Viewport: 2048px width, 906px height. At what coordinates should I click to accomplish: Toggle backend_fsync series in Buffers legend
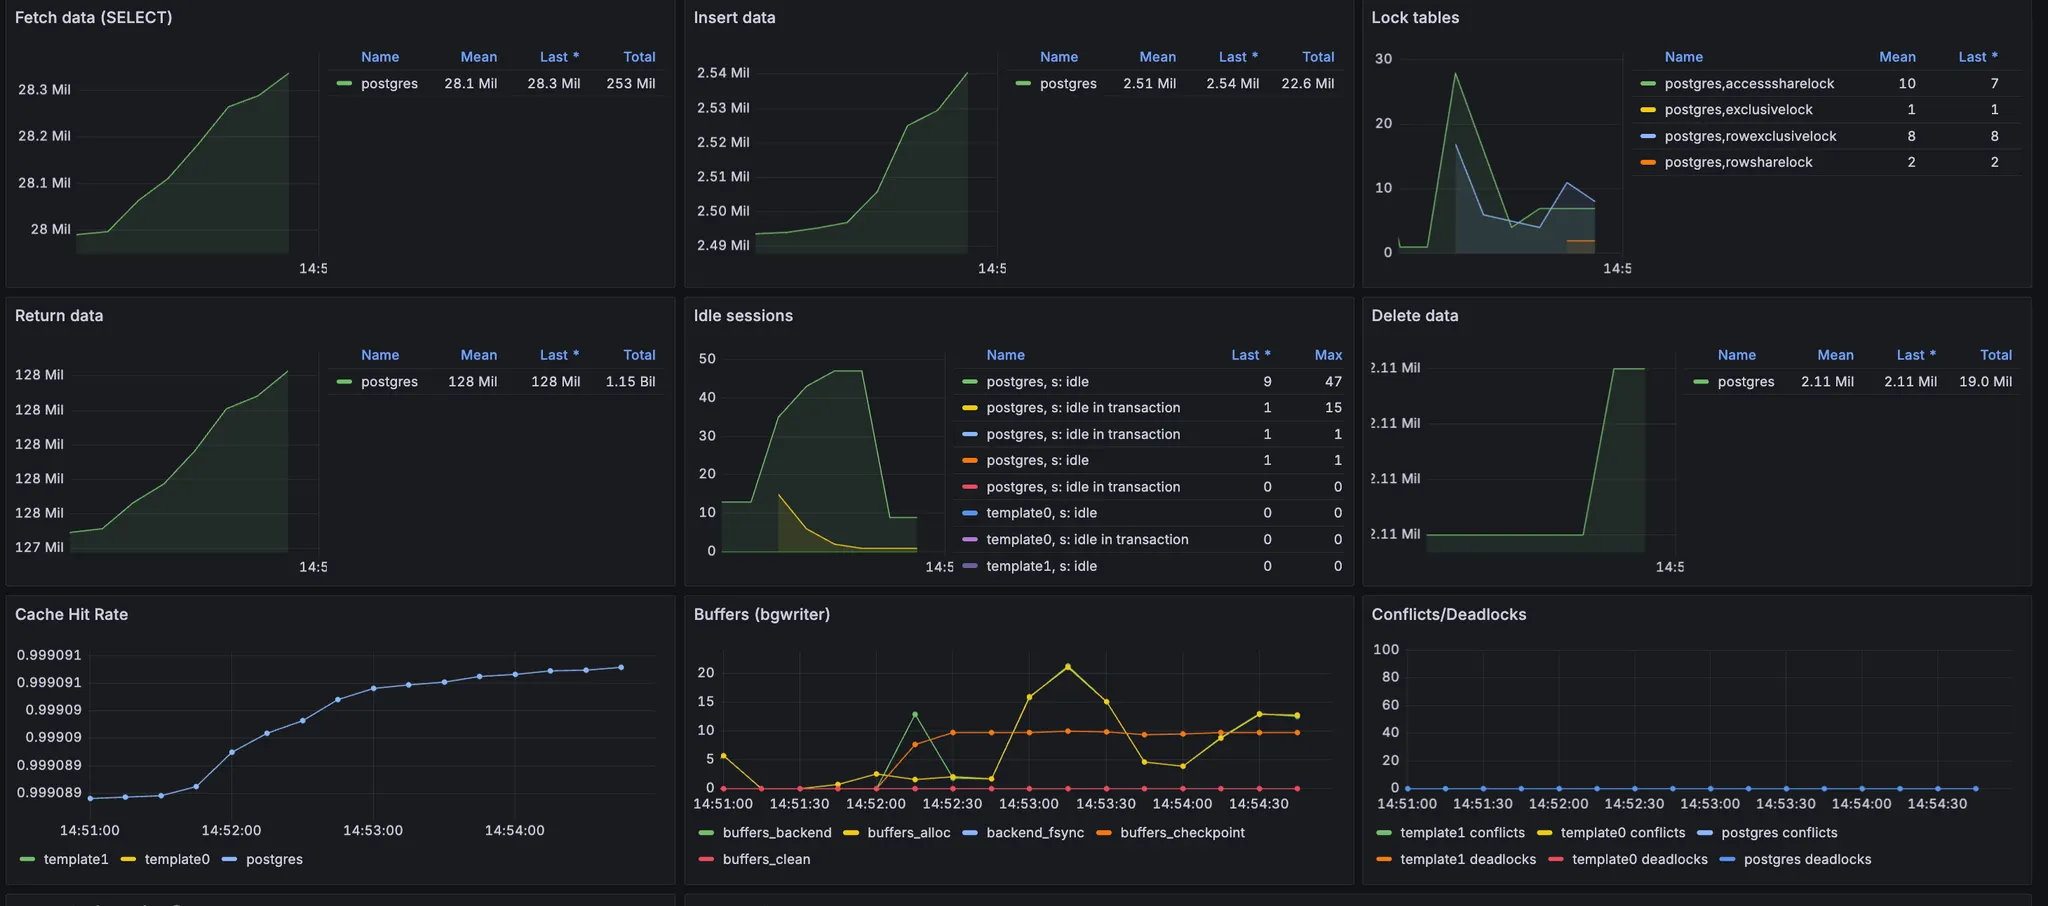tap(1035, 832)
